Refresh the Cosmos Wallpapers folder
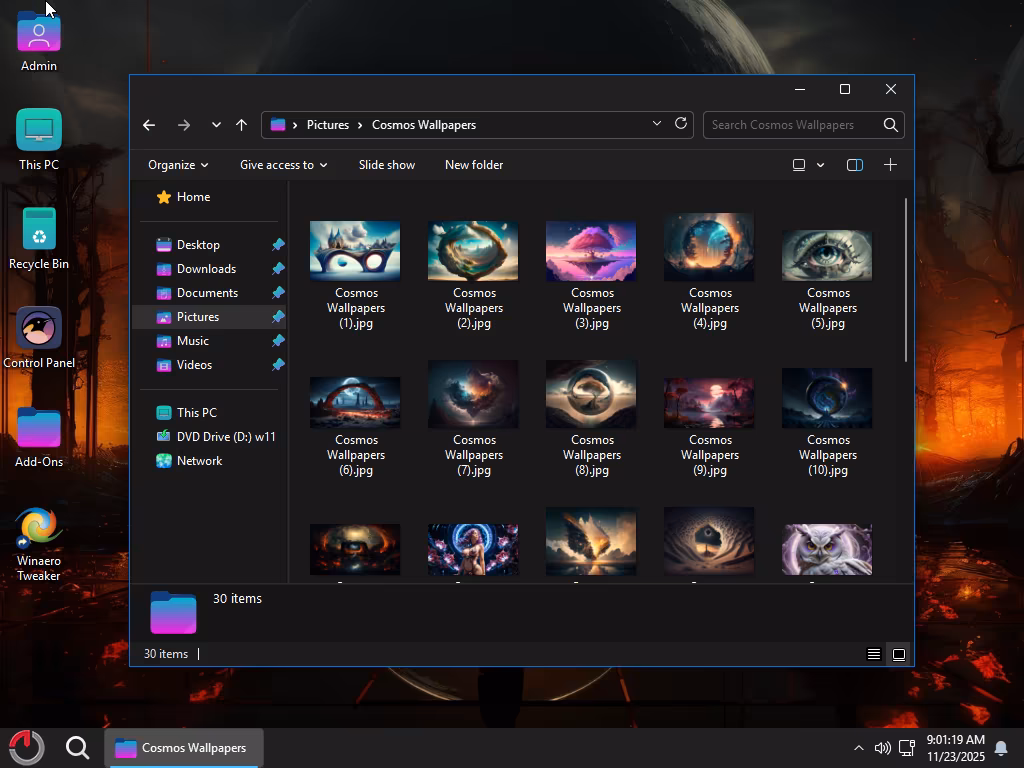 tap(681, 124)
